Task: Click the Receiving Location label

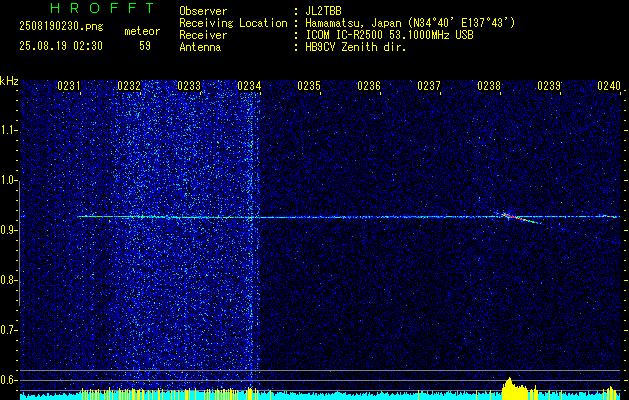Action: [233, 23]
